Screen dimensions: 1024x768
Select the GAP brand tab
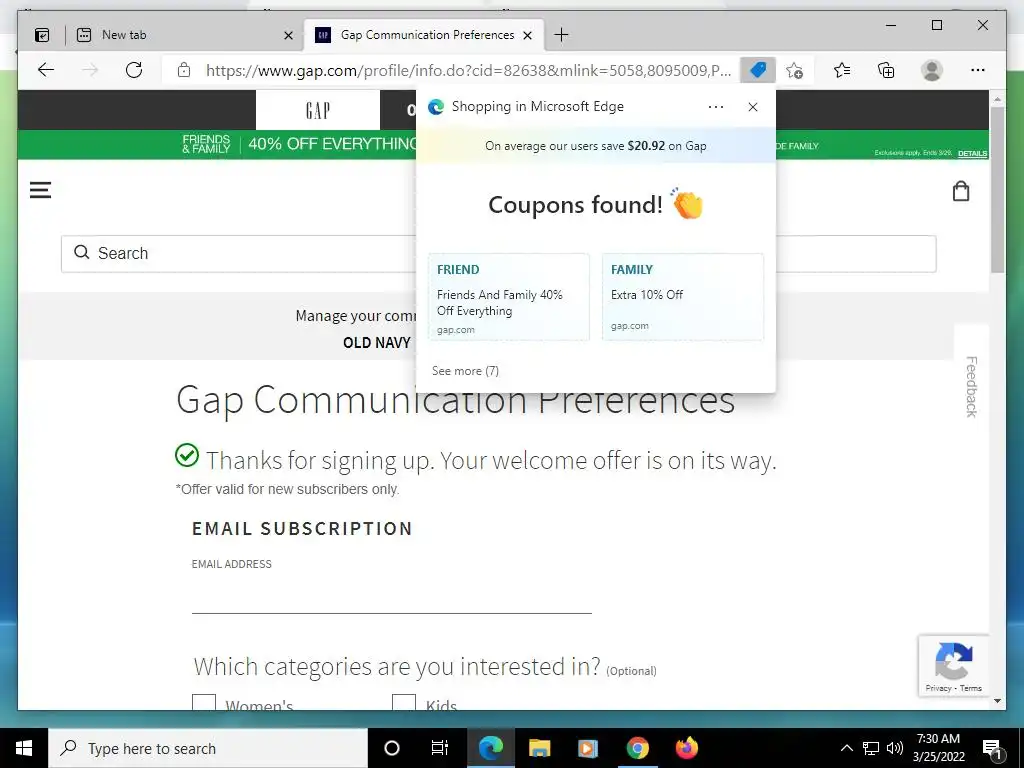[318, 110]
